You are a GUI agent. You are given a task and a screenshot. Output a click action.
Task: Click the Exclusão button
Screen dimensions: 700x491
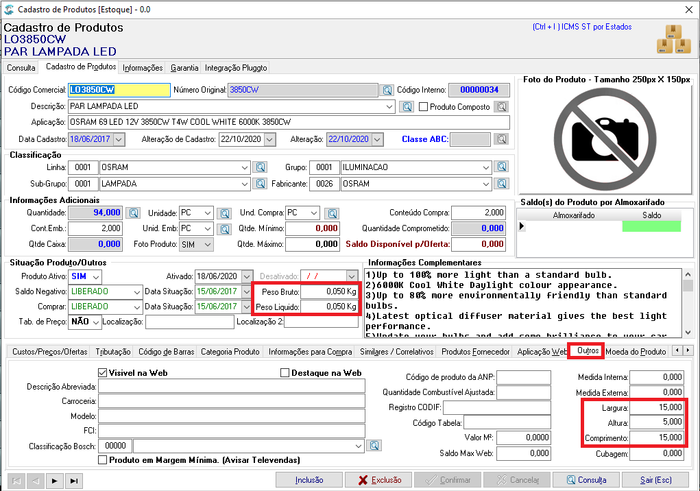point(379,480)
